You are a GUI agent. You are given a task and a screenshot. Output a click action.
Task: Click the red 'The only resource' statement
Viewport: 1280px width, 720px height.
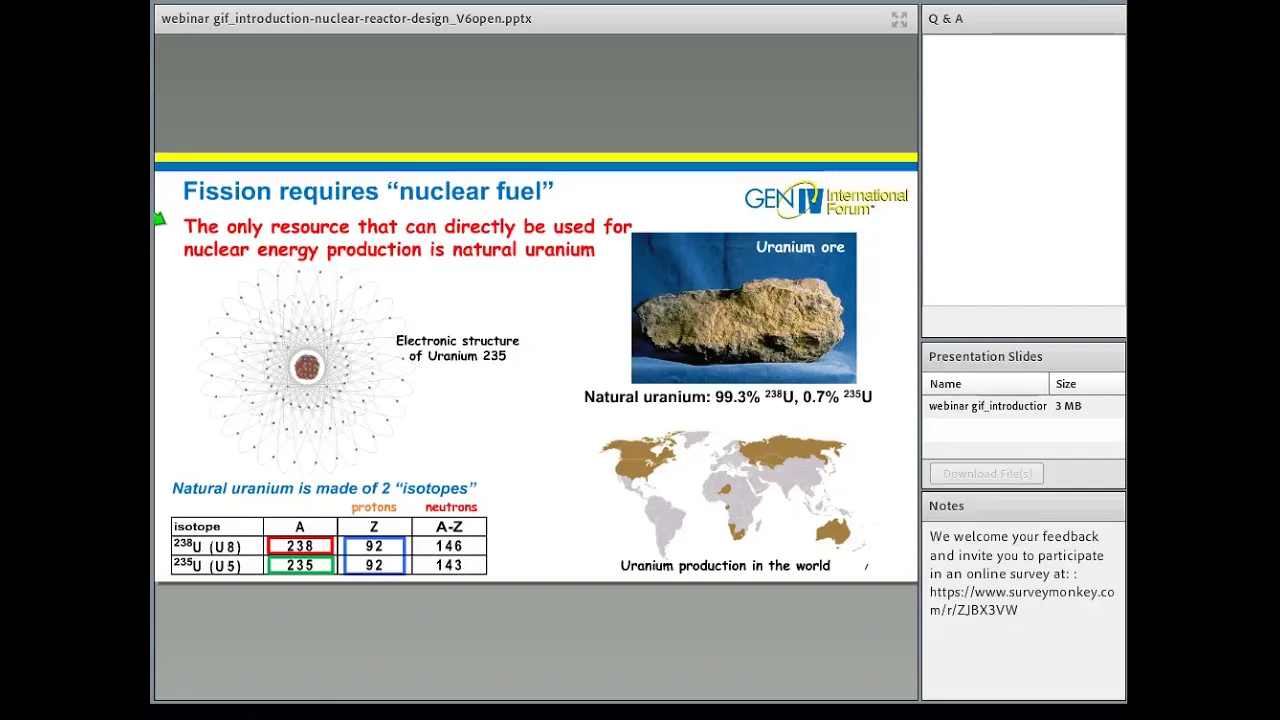407,238
